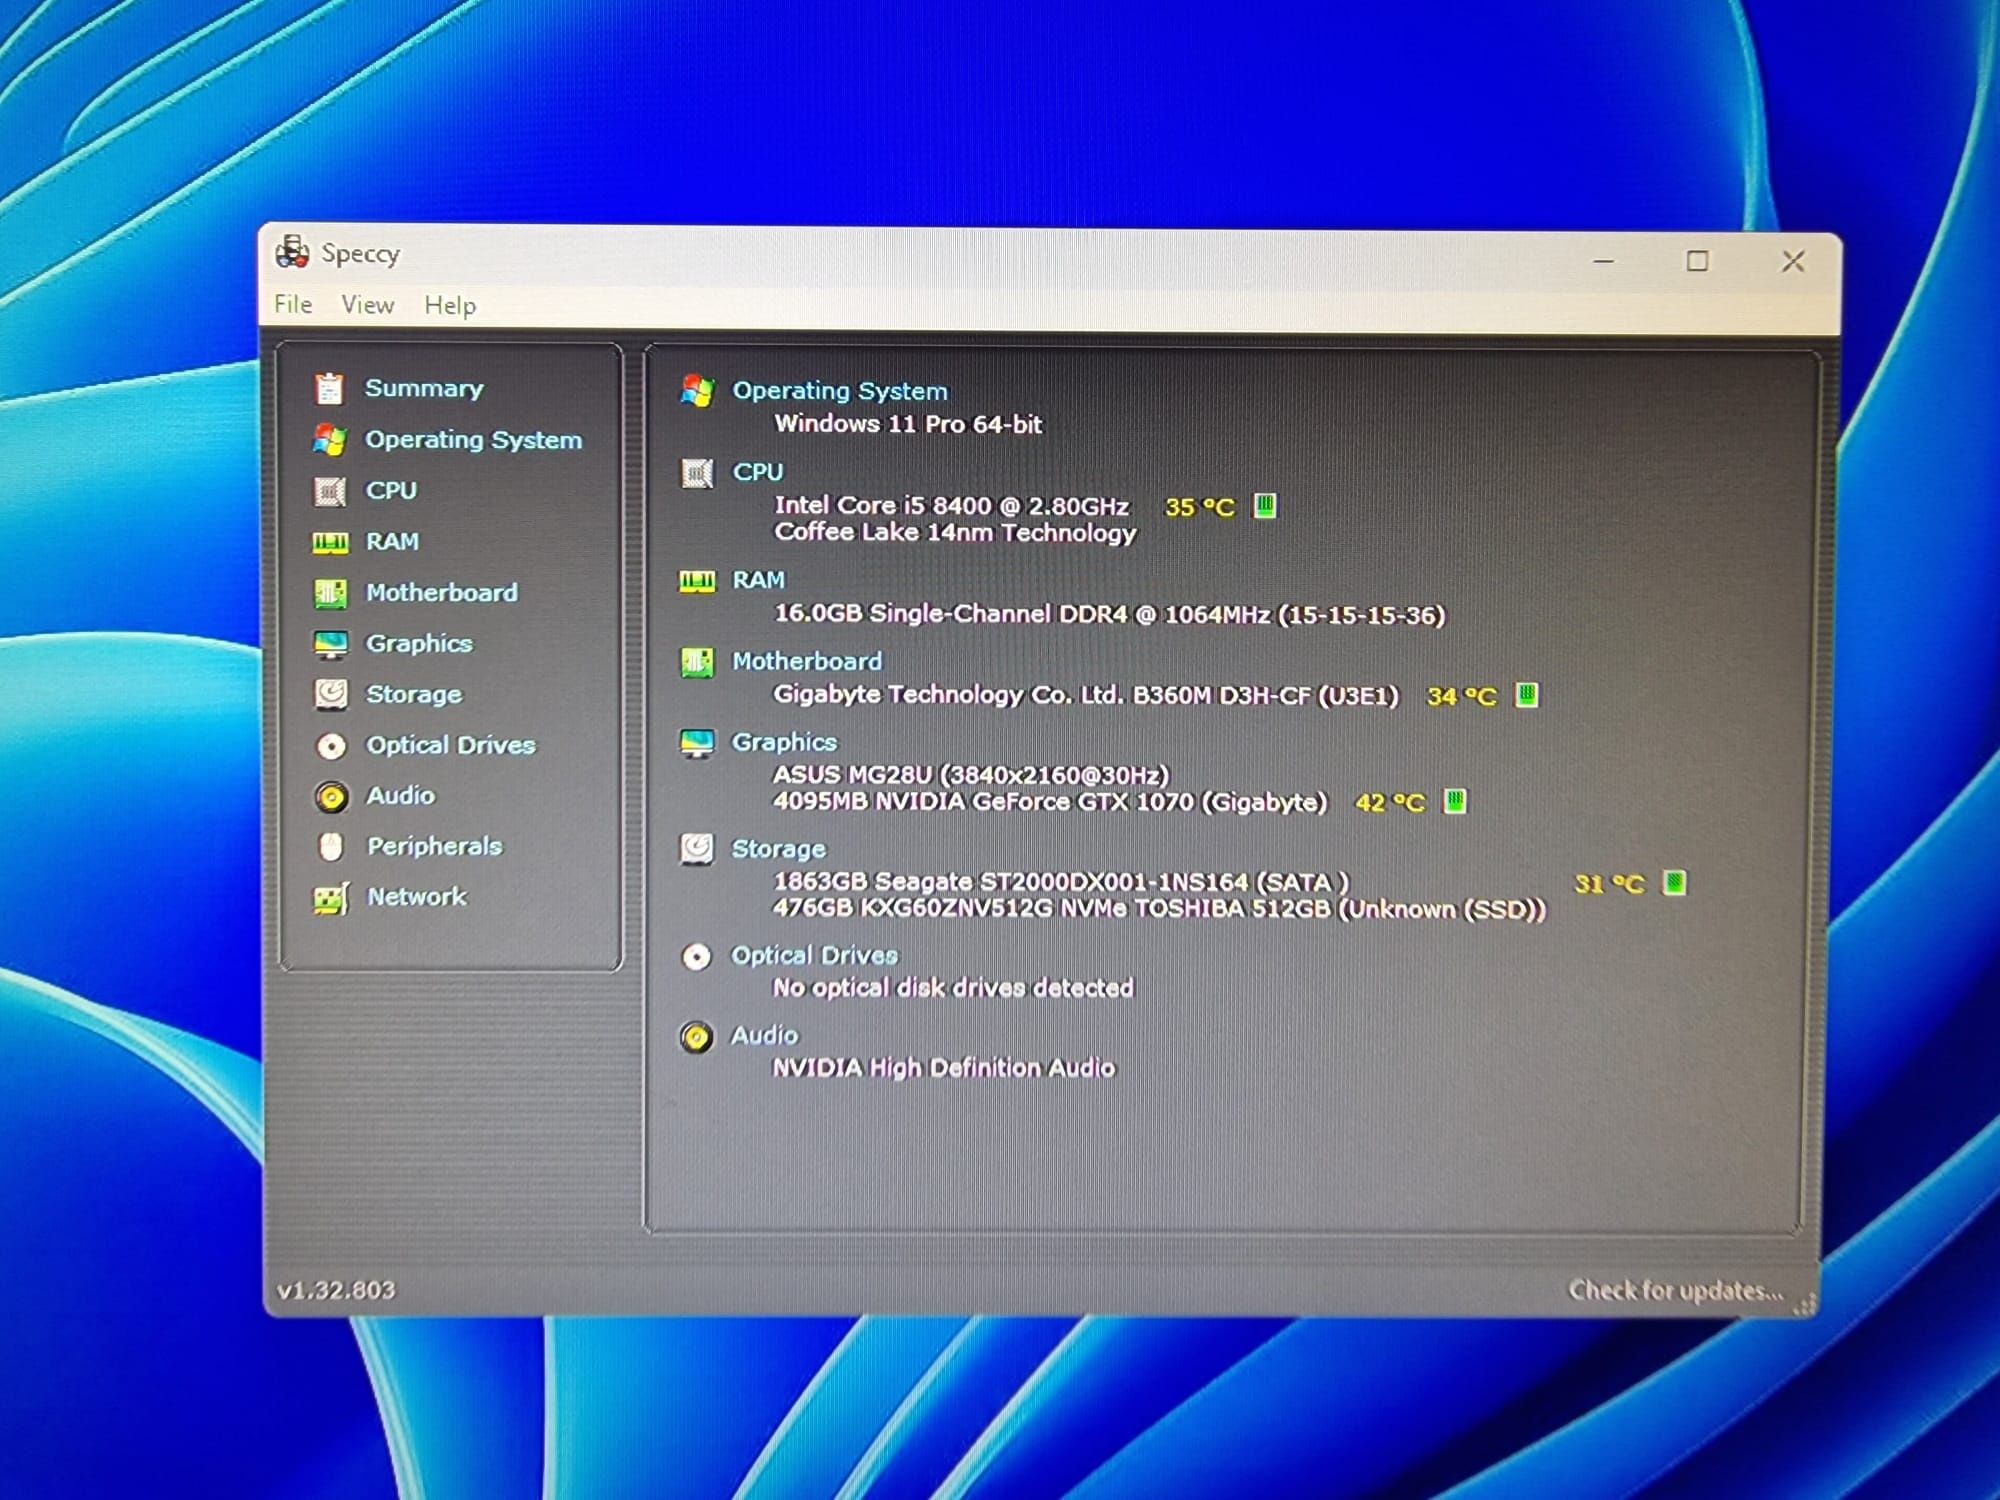Click the Optical Drives icon in summary panel

point(697,956)
